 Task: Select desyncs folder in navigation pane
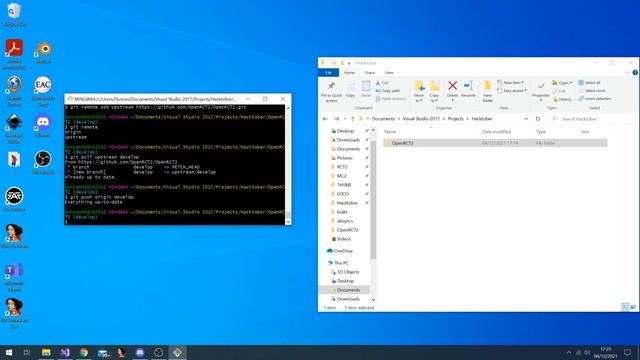344,221
